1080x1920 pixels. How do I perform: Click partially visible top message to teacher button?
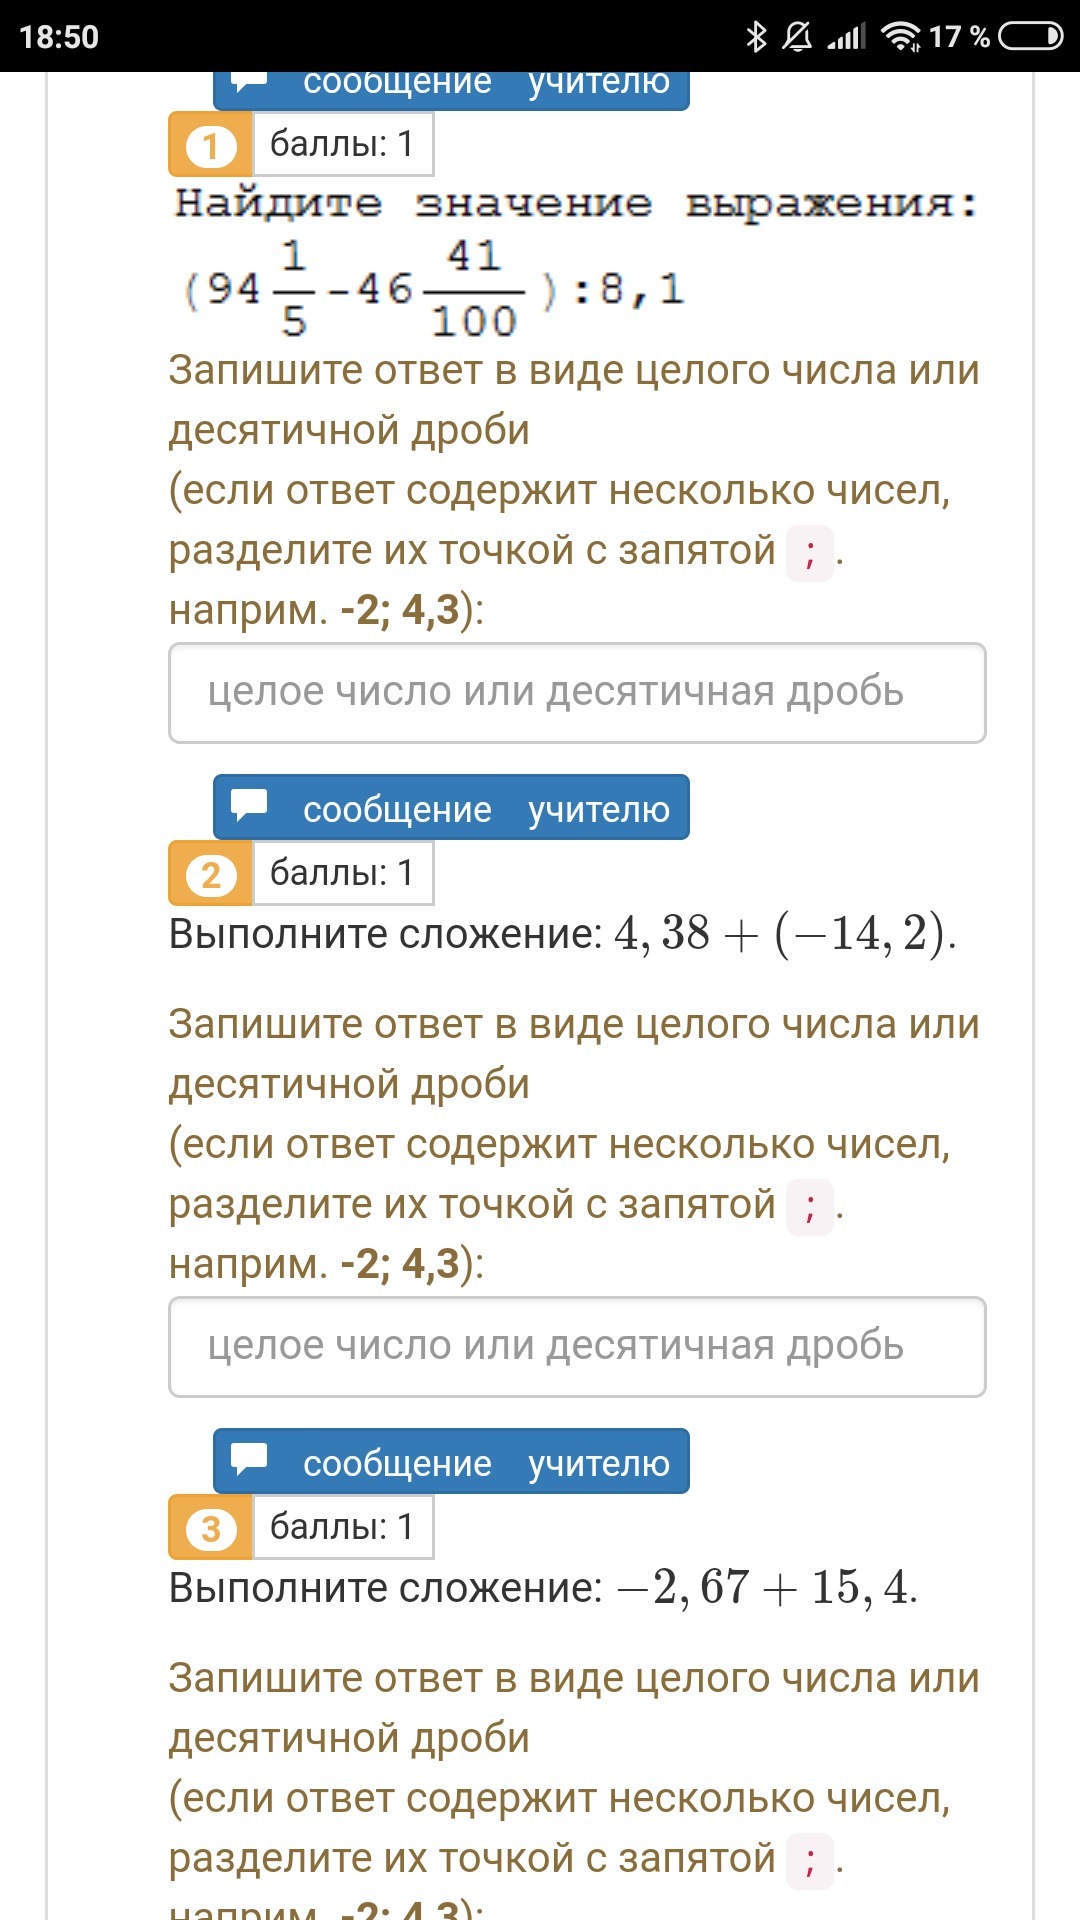point(451,90)
